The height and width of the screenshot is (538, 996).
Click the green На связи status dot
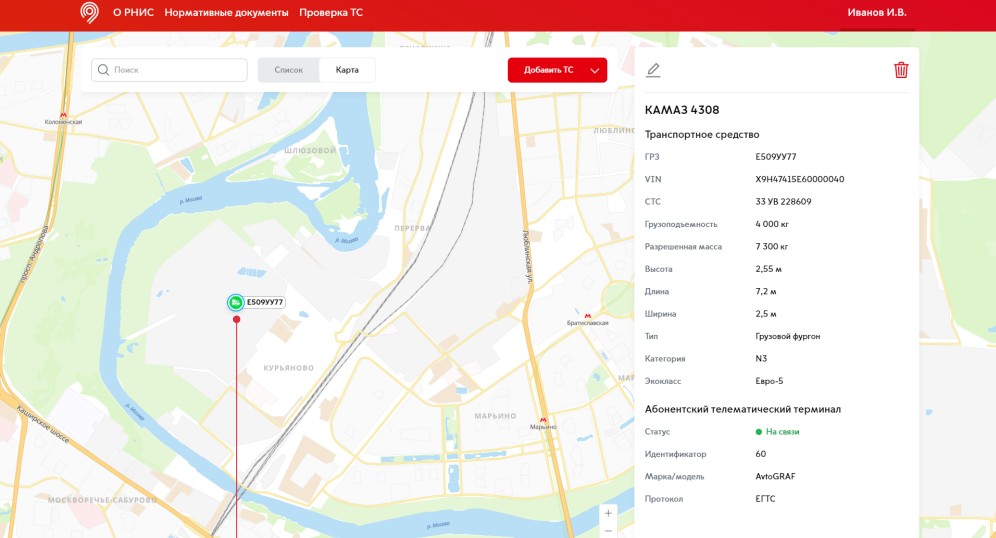coord(758,432)
